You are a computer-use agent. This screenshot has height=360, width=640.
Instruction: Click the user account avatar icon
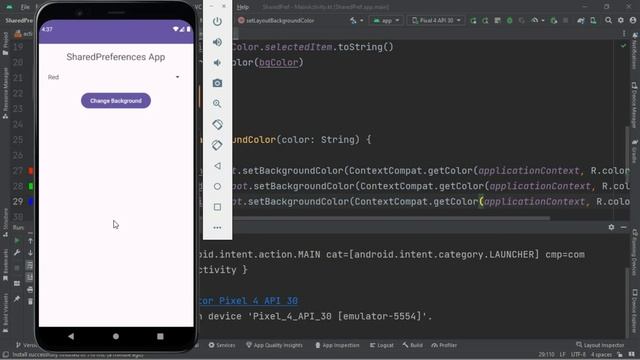pyautogui.click(x=633, y=20)
